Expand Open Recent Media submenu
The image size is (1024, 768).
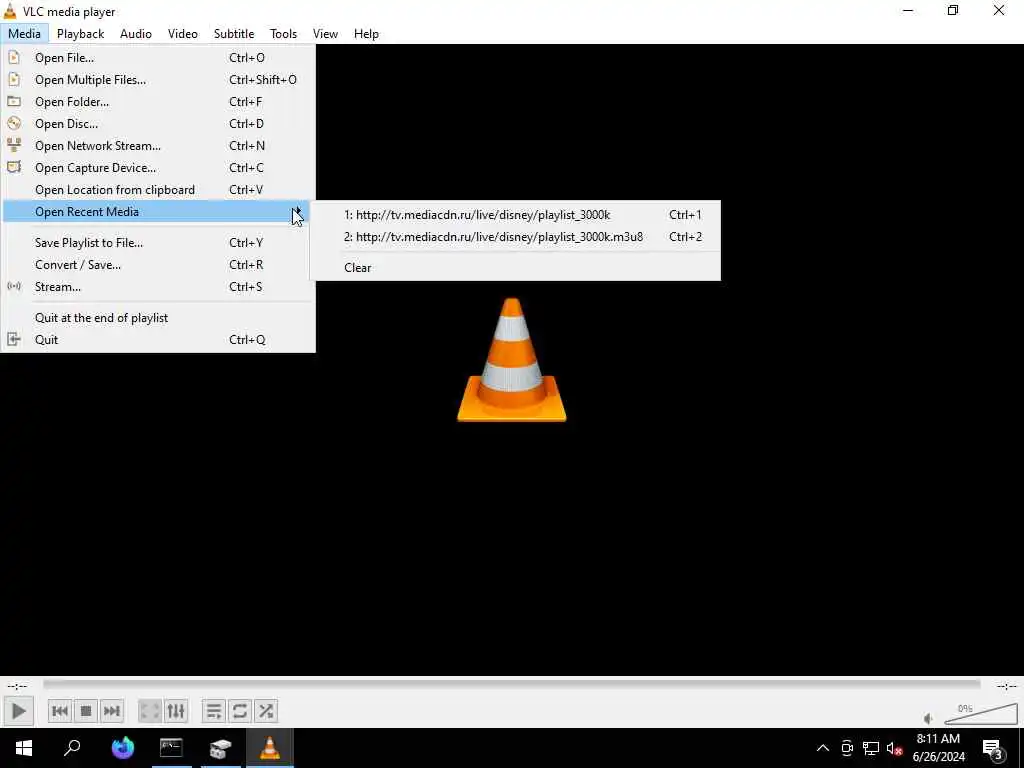pyautogui.click(x=155, y=212)
